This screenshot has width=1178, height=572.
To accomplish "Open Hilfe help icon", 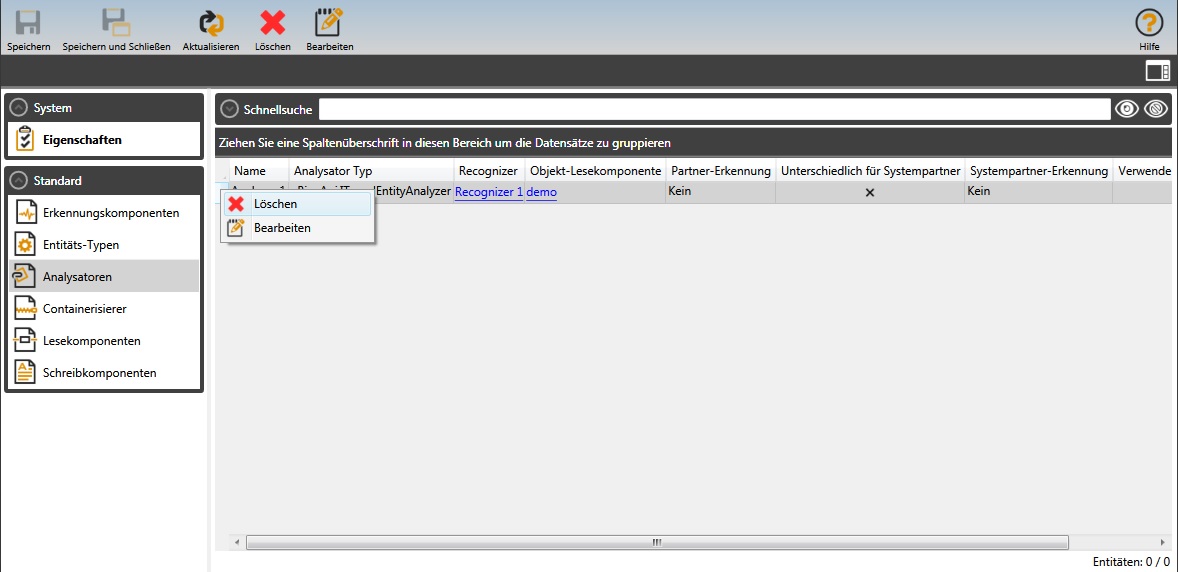I will pyautogui.click(x=1149, y=24).
